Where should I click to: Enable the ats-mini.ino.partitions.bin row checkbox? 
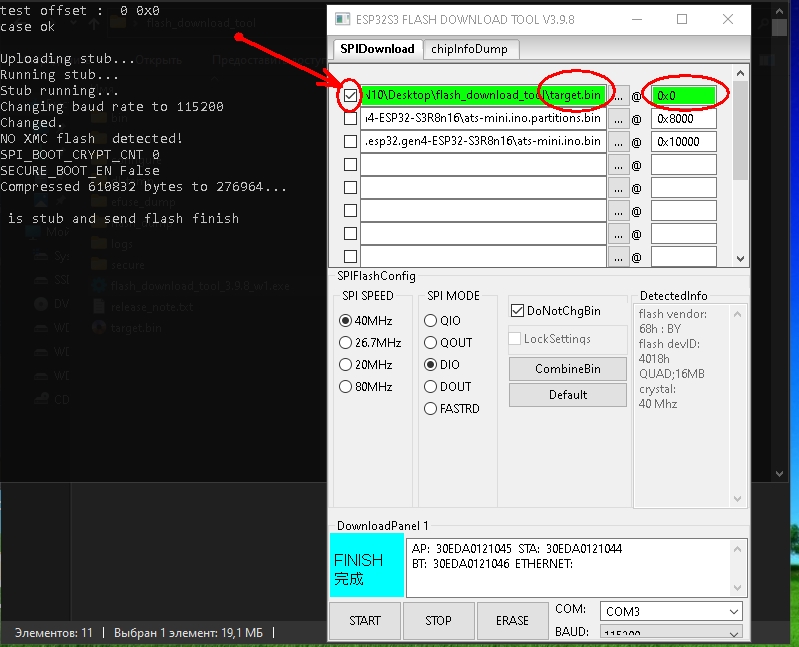(350, 118)
